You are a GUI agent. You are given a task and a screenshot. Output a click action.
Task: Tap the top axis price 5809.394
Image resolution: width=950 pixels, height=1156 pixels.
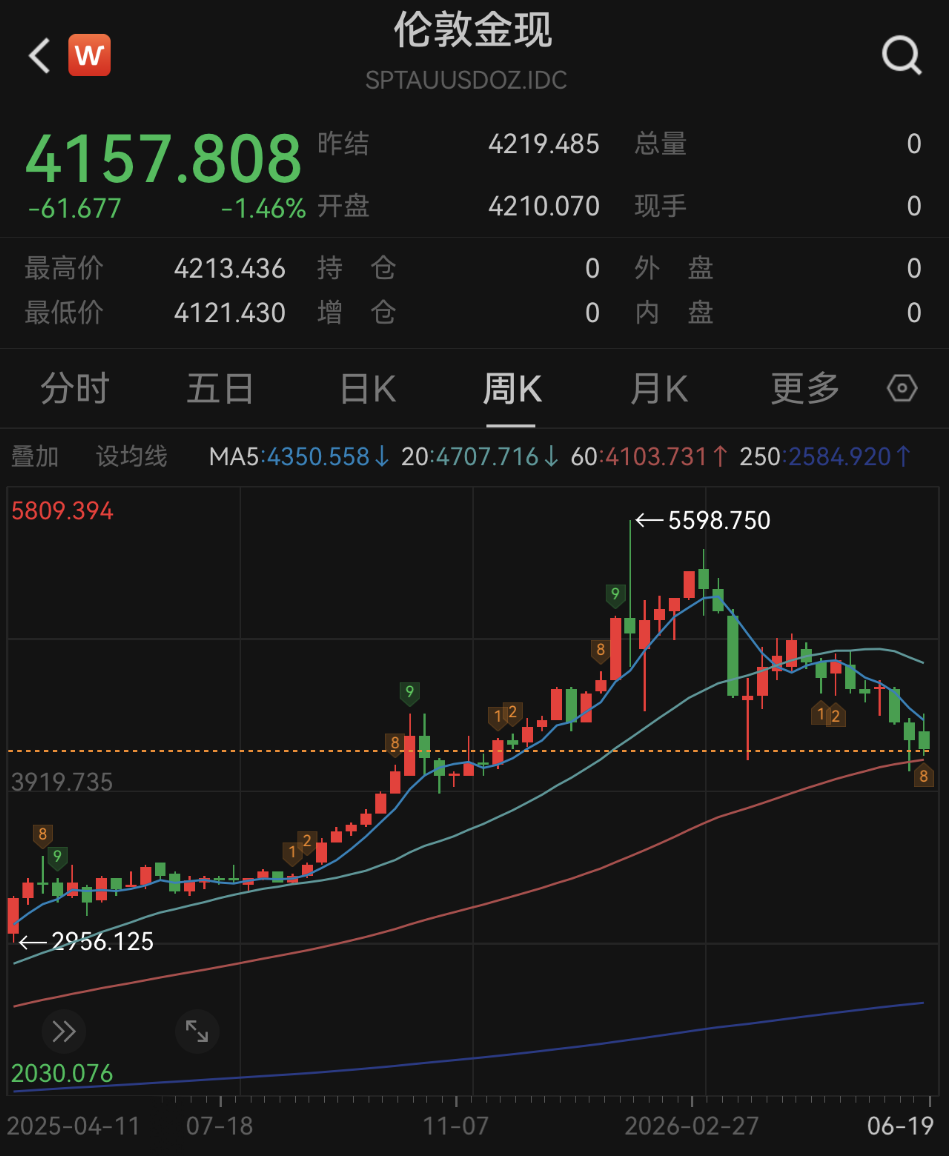point(62,511)
